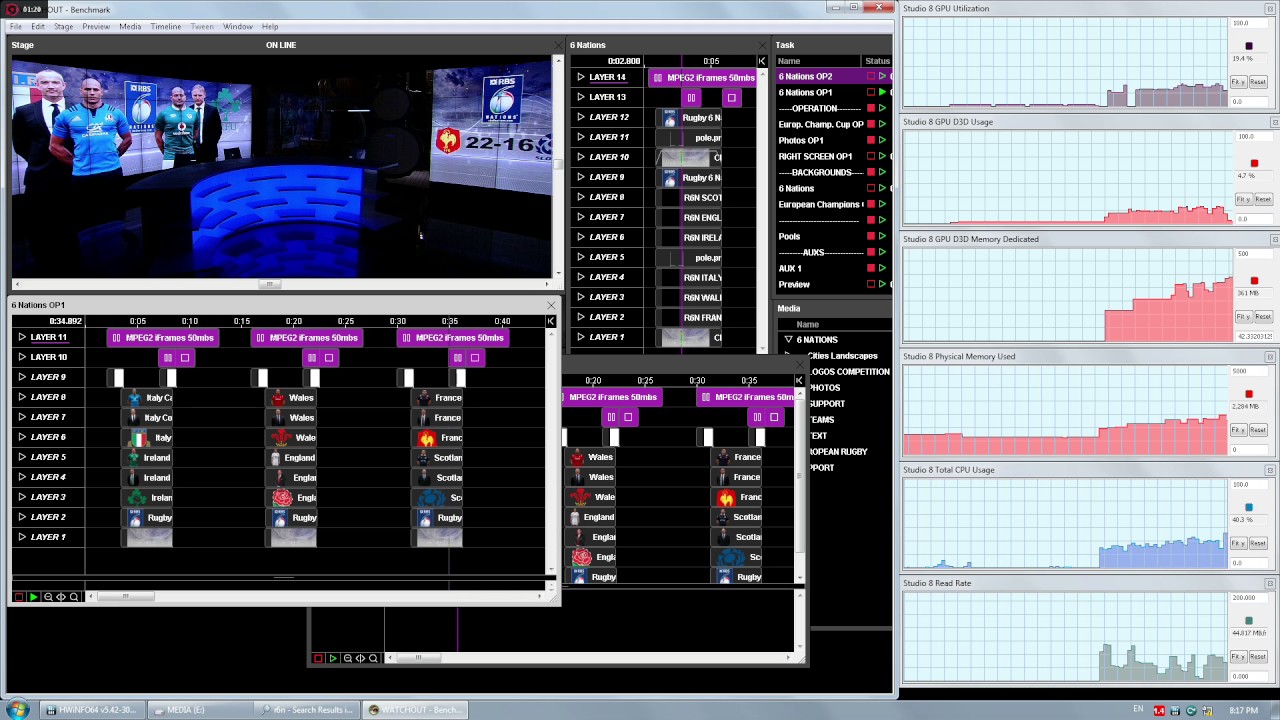Select first MPEG2 iFrames cue on OP1 LAYER 11
Screen dimensions: 1280x720
[165, 338]
